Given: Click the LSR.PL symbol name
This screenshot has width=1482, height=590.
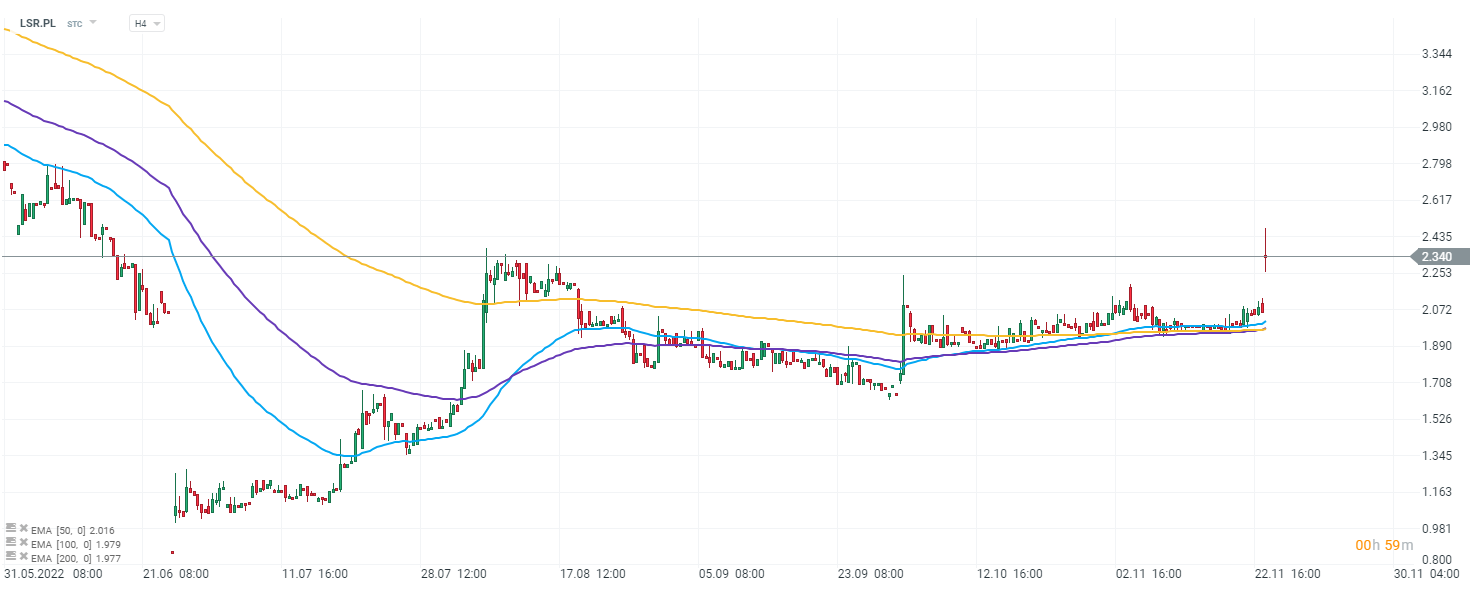Looking at the screenshot, I should 38,23.
